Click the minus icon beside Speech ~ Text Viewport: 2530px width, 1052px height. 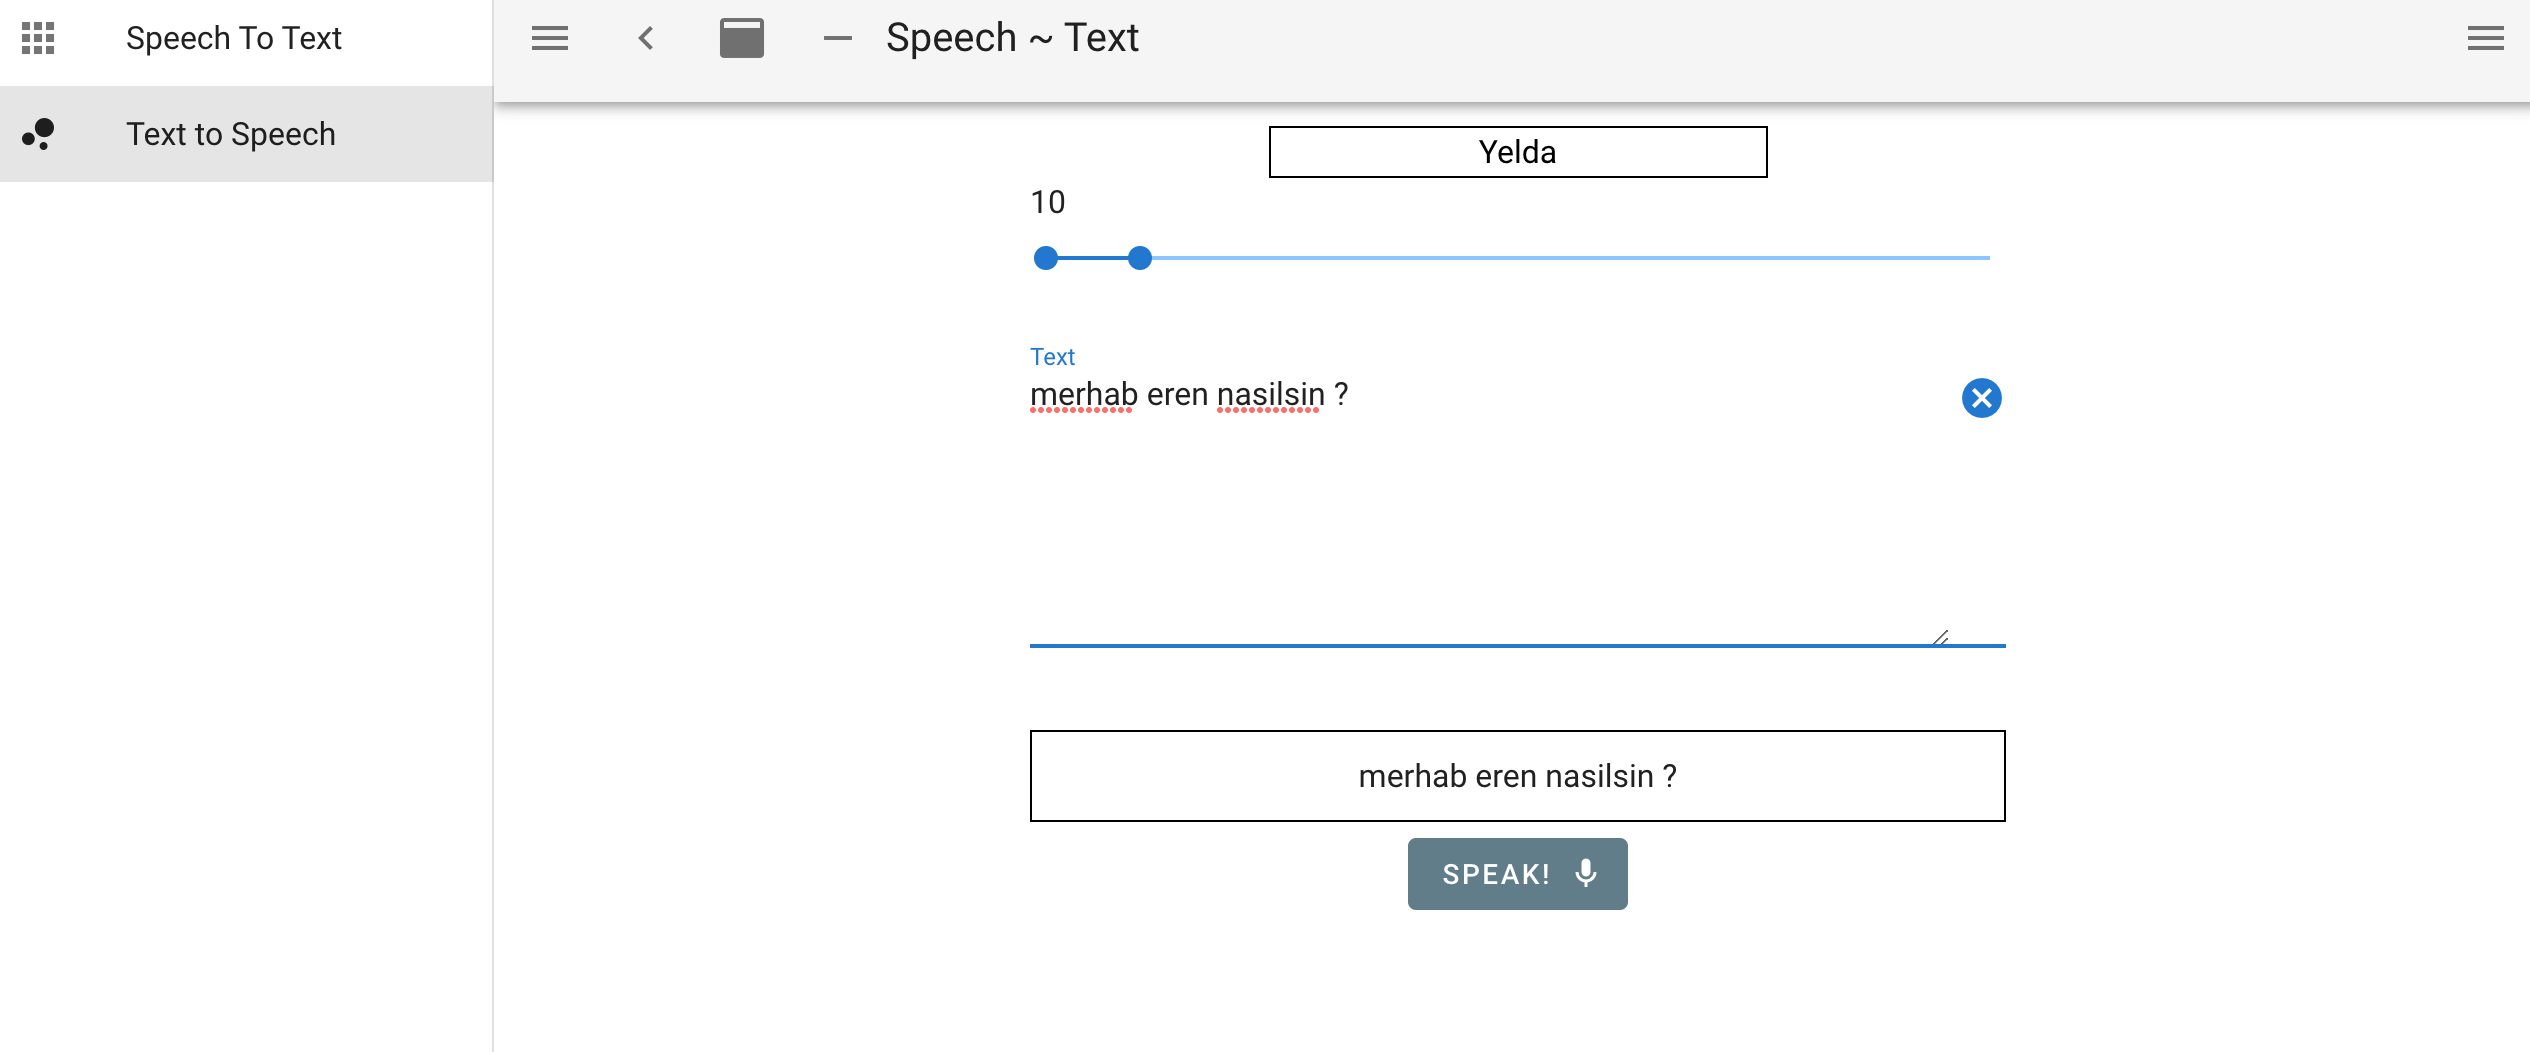pos(838,39)
